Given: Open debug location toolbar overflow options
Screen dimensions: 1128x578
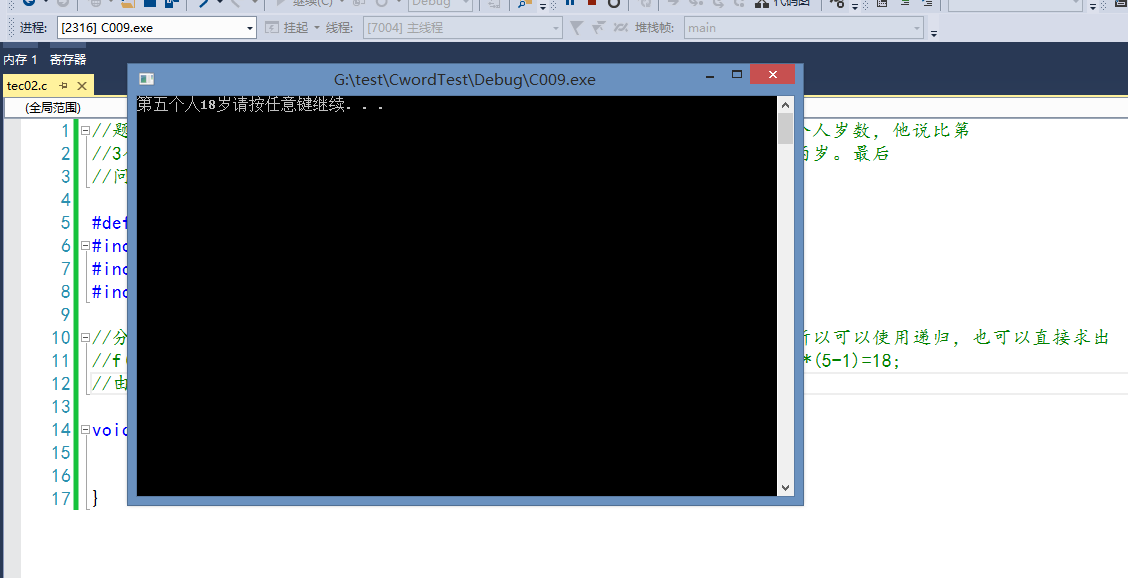Looking at the screenshot, I should tap(934, 32).
